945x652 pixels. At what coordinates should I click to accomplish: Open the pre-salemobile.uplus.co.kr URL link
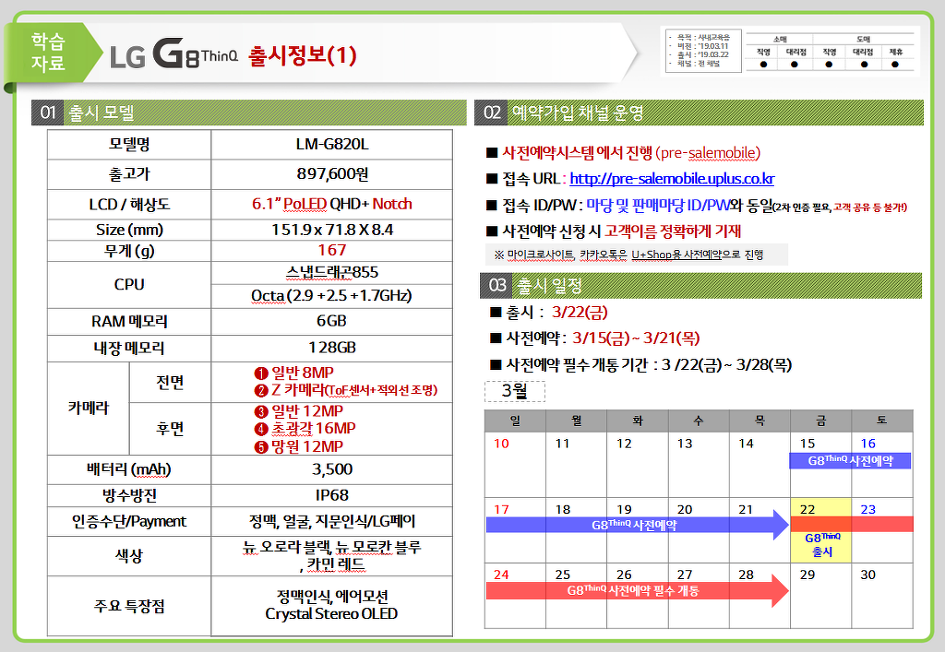[671, 179]
